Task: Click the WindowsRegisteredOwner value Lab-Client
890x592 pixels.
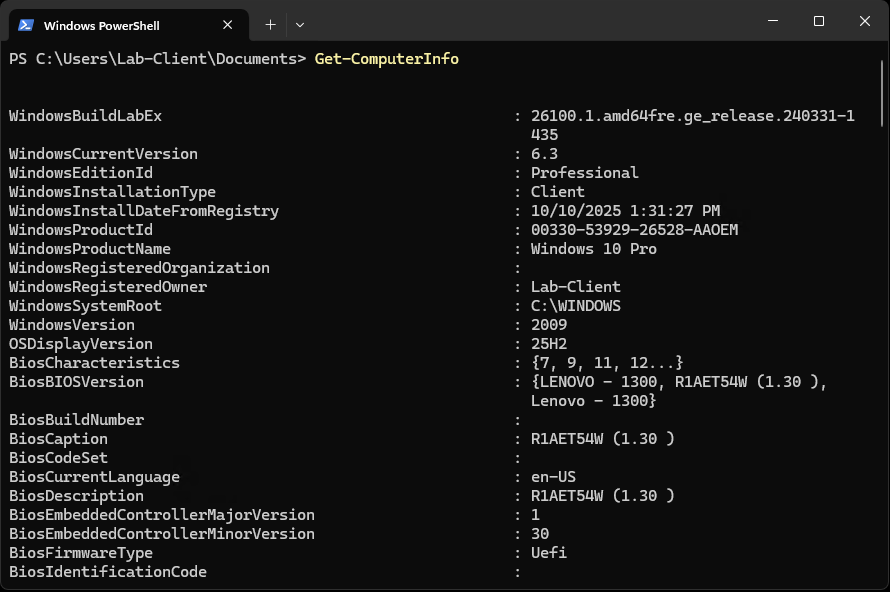Action: 570,286
